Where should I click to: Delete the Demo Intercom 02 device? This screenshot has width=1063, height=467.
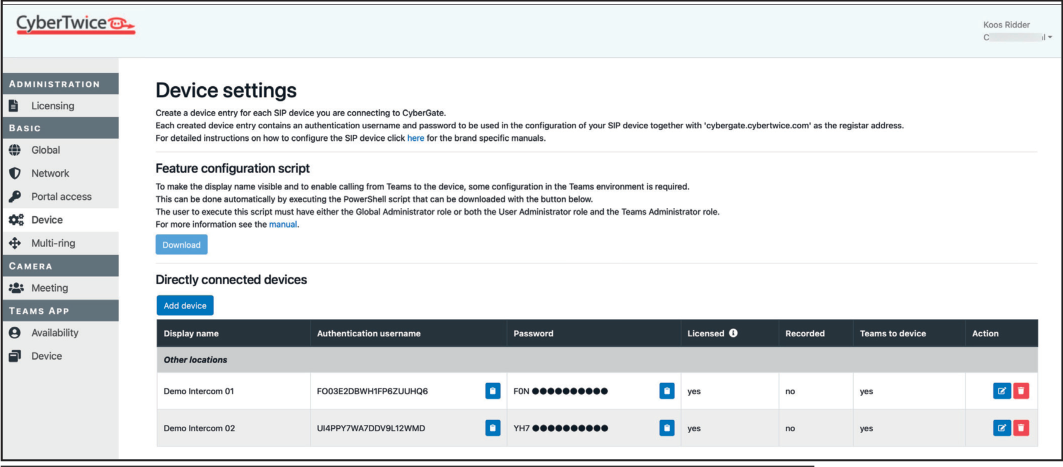1021,428
